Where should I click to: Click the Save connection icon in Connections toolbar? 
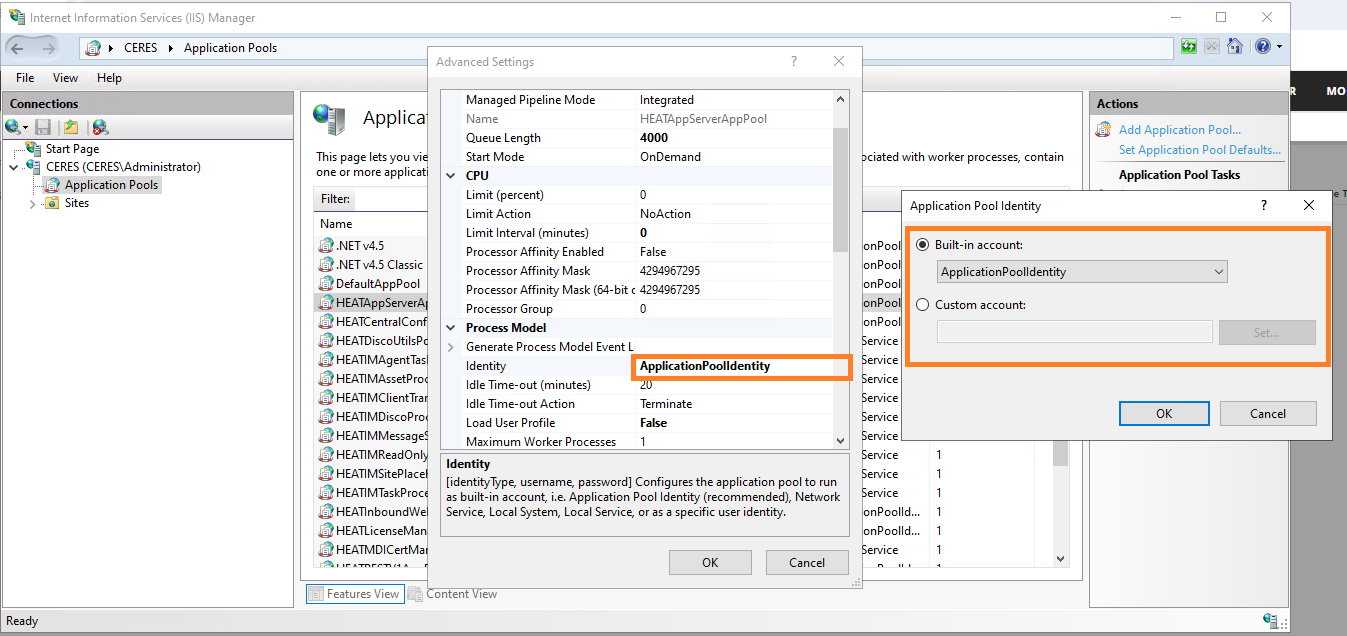[x=41, y=127]
